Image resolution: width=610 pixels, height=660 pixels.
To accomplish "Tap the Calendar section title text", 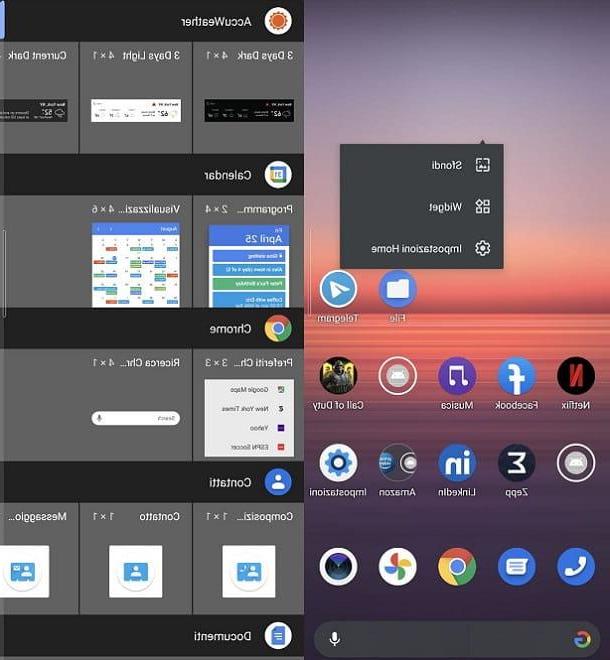I will pos(228,175).
